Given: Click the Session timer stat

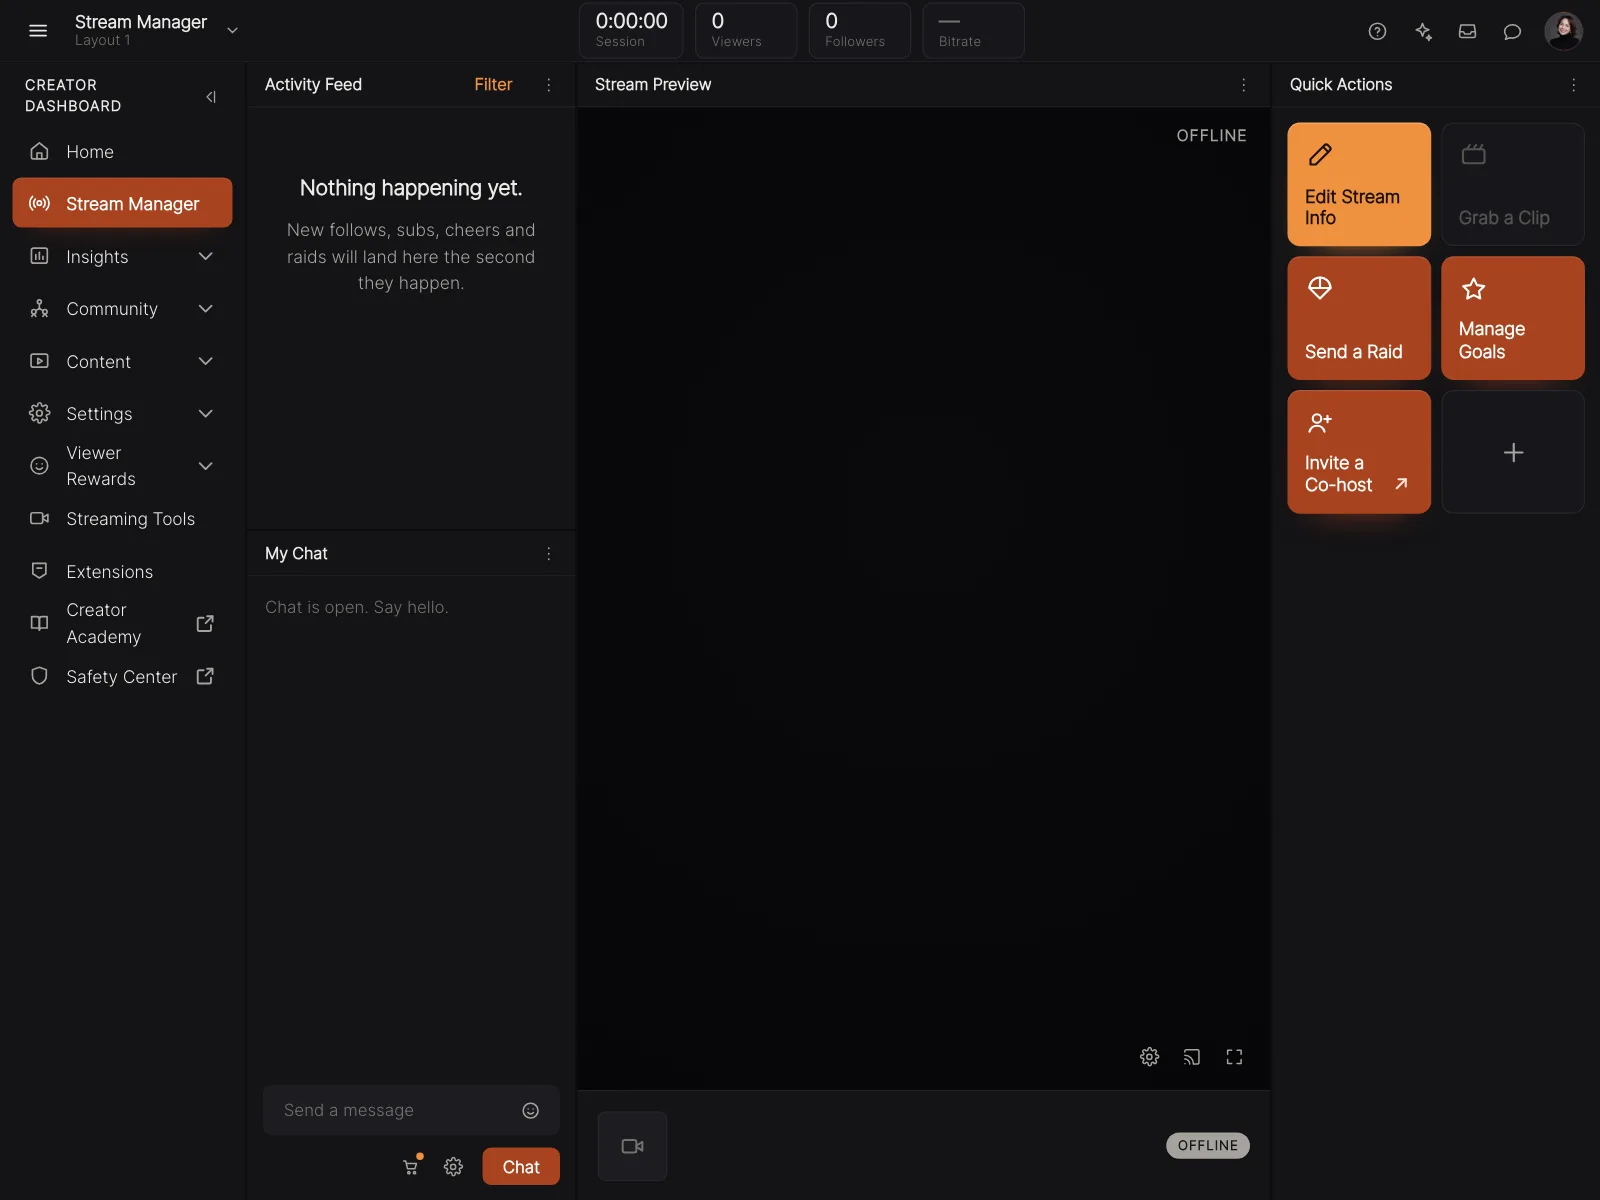Looking at the screenshot, I should (x=631, y=30).
